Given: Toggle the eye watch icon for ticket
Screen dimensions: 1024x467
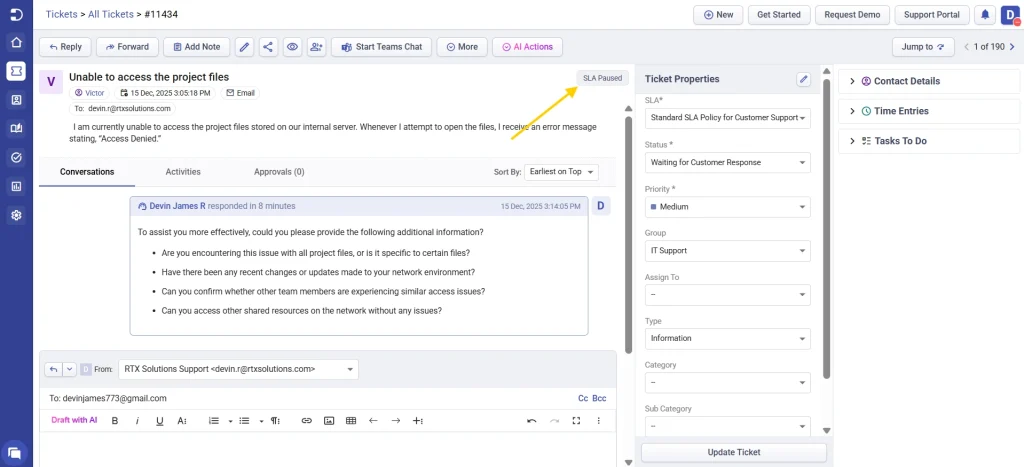Looking at the screenshot, I should click(293, 47).
